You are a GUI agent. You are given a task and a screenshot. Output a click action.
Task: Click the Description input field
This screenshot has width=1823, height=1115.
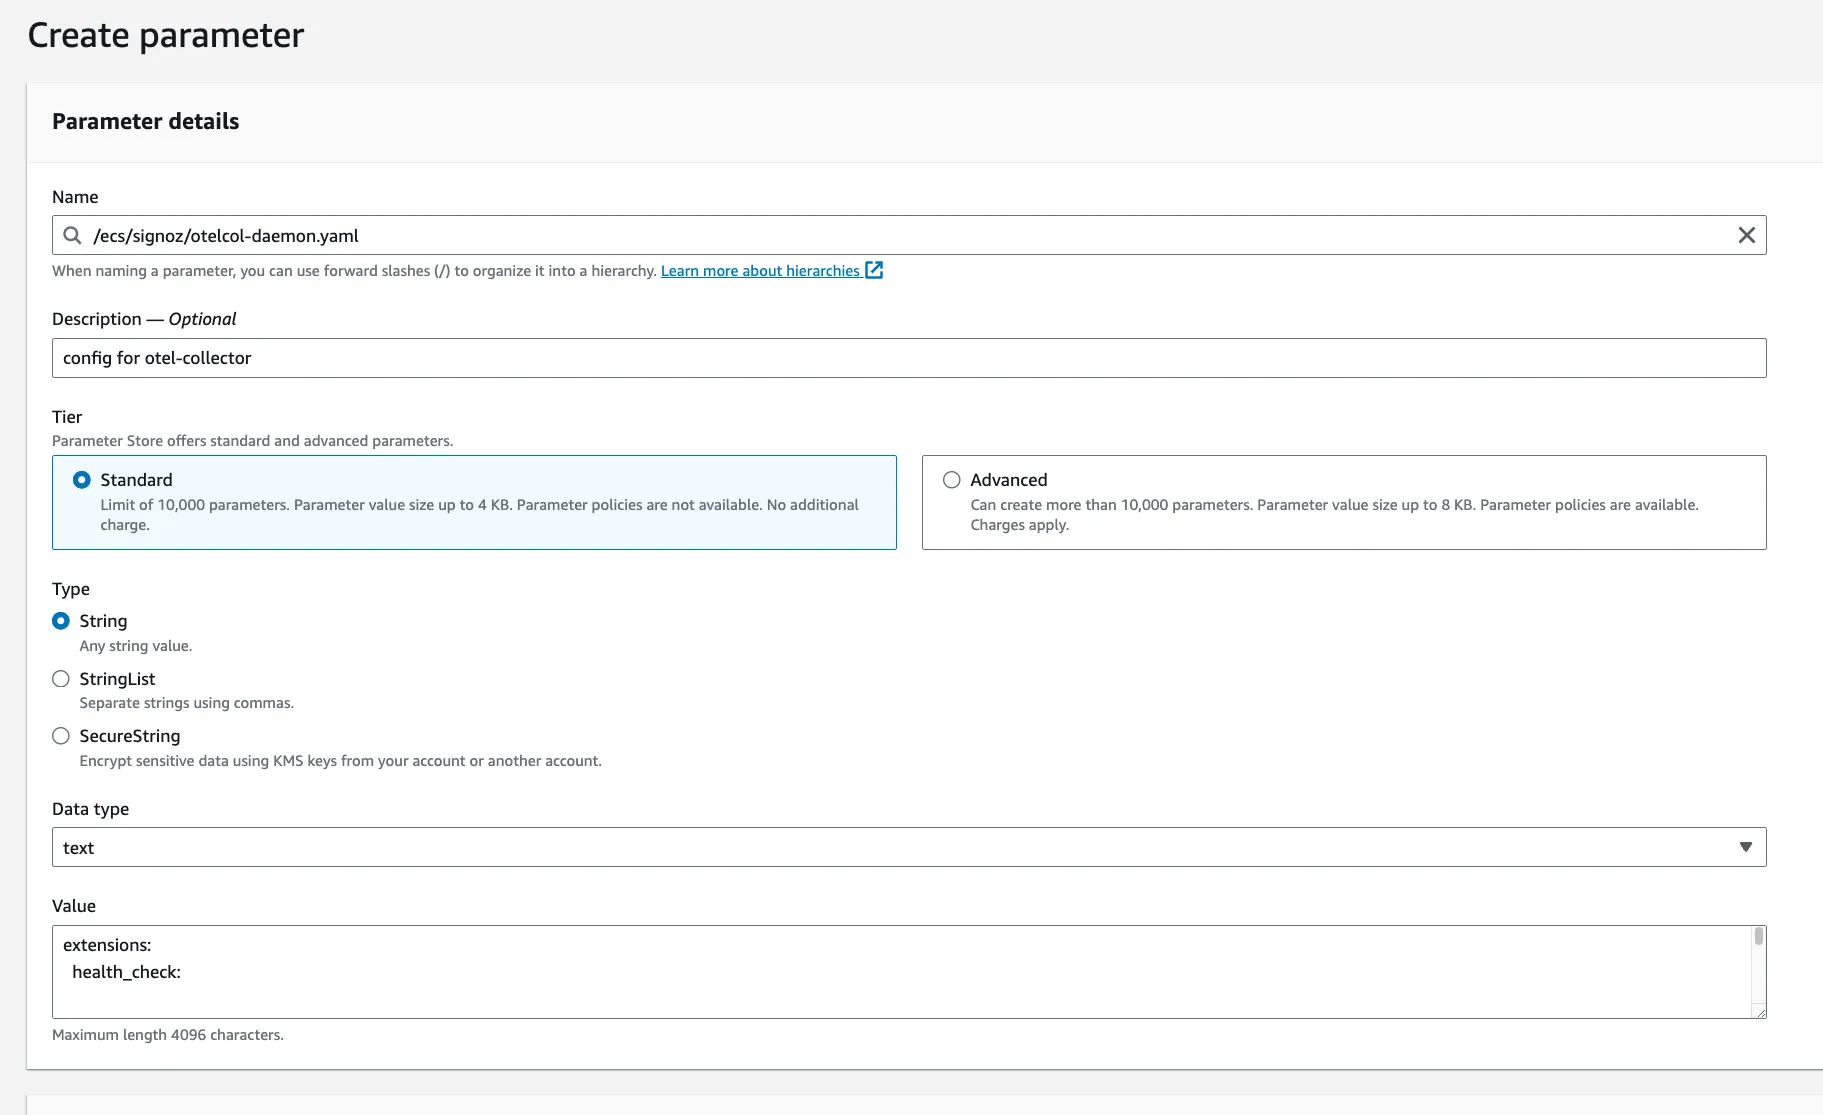click(x=909, y=358)
